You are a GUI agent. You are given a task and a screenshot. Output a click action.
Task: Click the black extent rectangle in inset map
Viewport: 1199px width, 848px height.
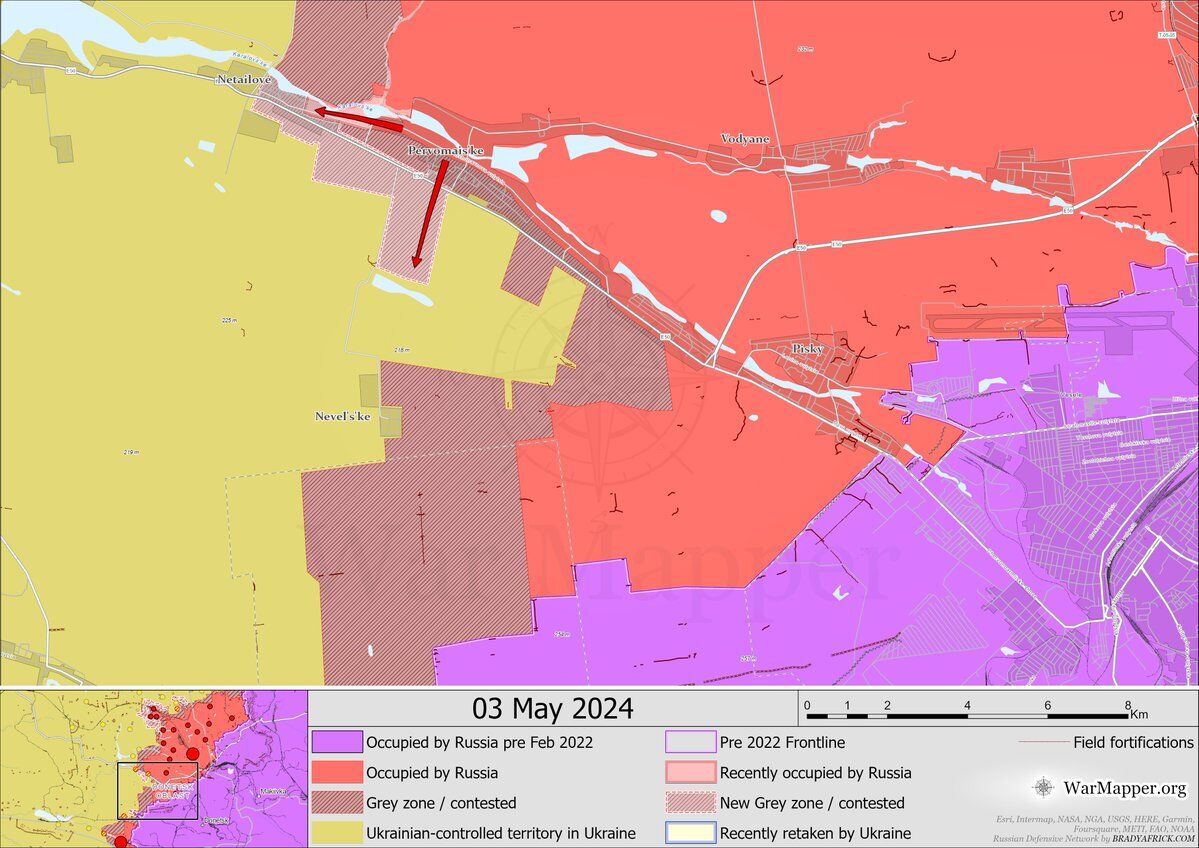click(x=157, y=791)
